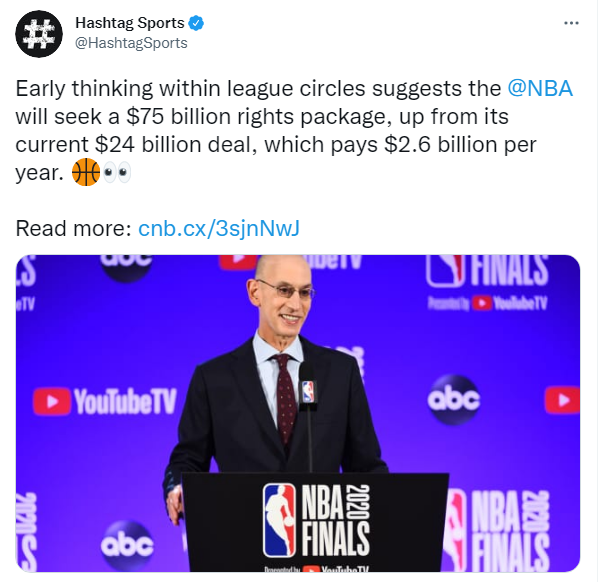Open the three-dot more options menu

pyautogui.click(x=571, y=23)
